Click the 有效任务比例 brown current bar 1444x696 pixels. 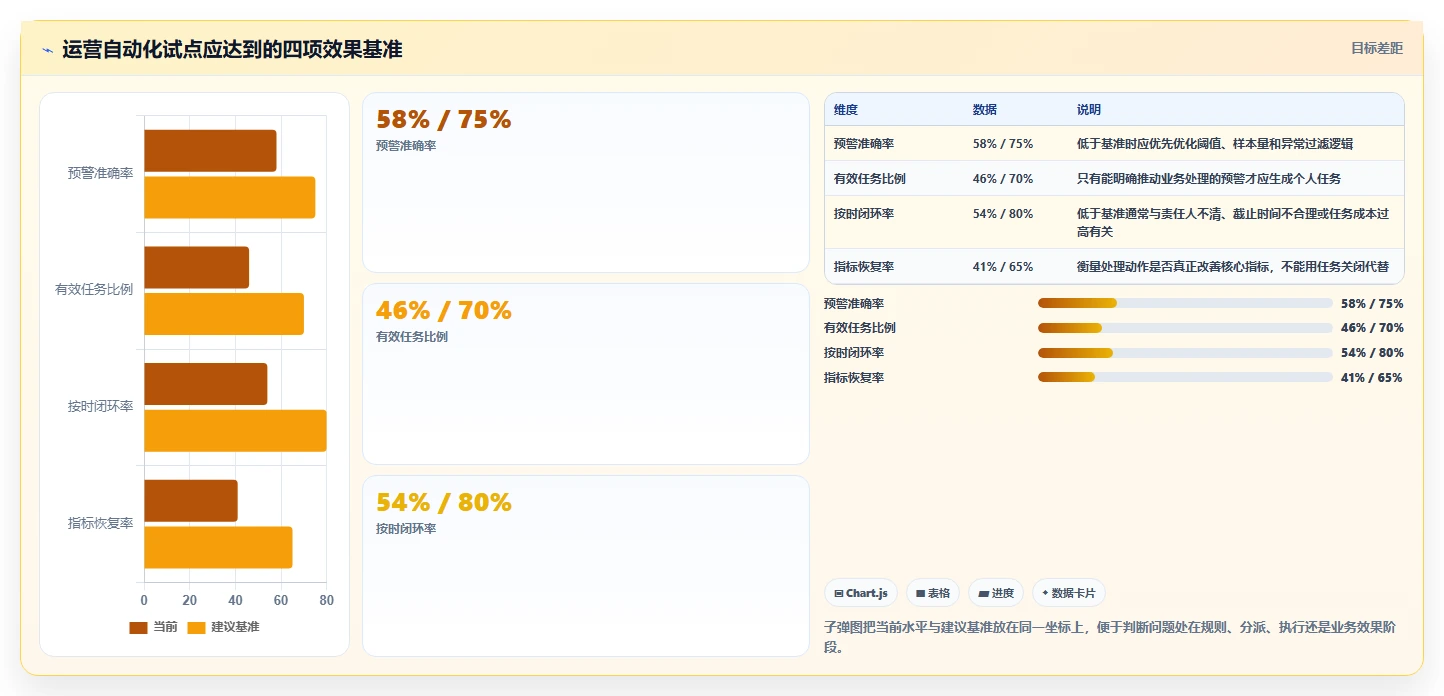[196, 267]
